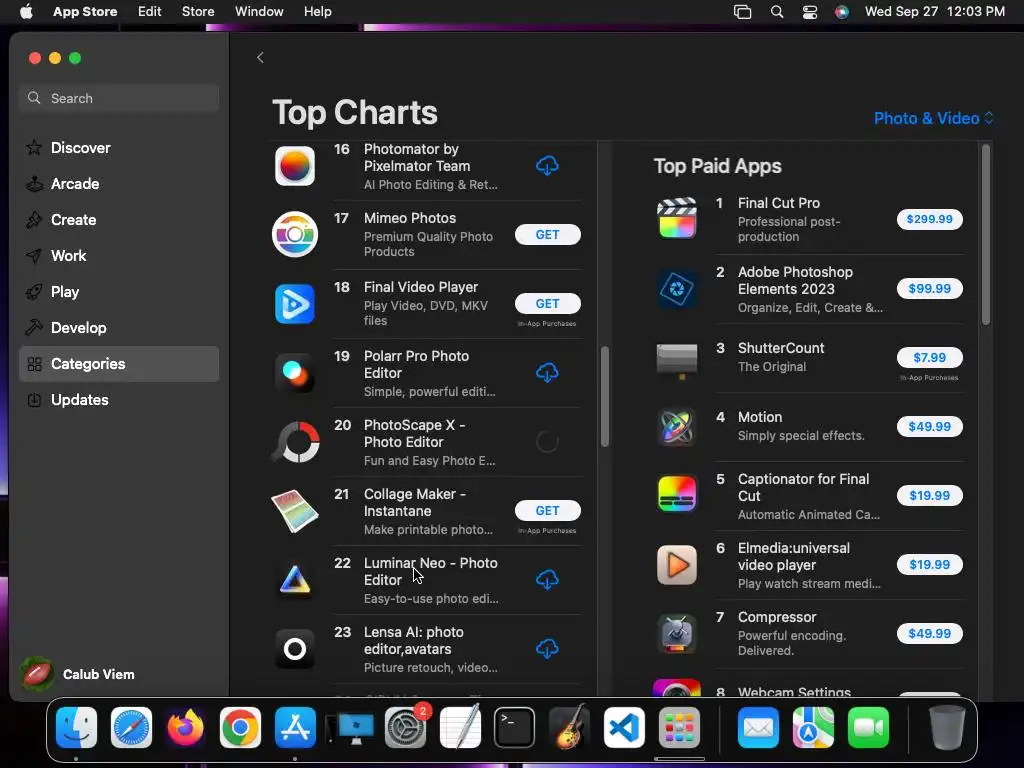This screenshot has height=768, width=1024.
Task: Open Arcade in the sidebar
Action: click(119, 184)
